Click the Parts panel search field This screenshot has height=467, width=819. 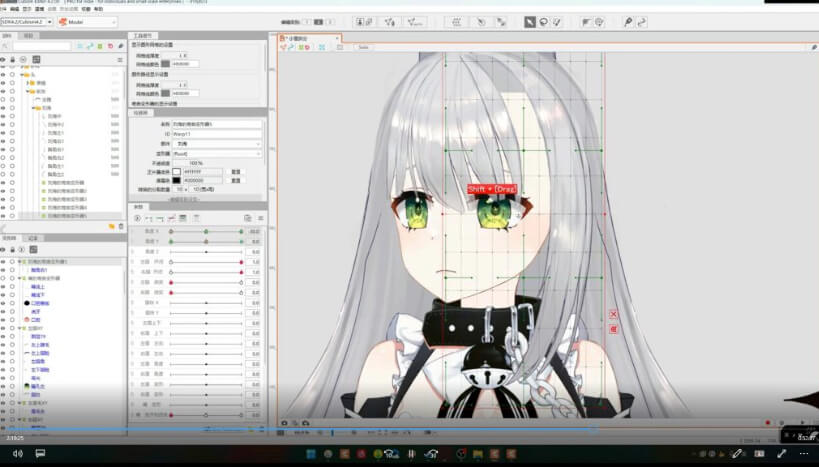point(41,46)
